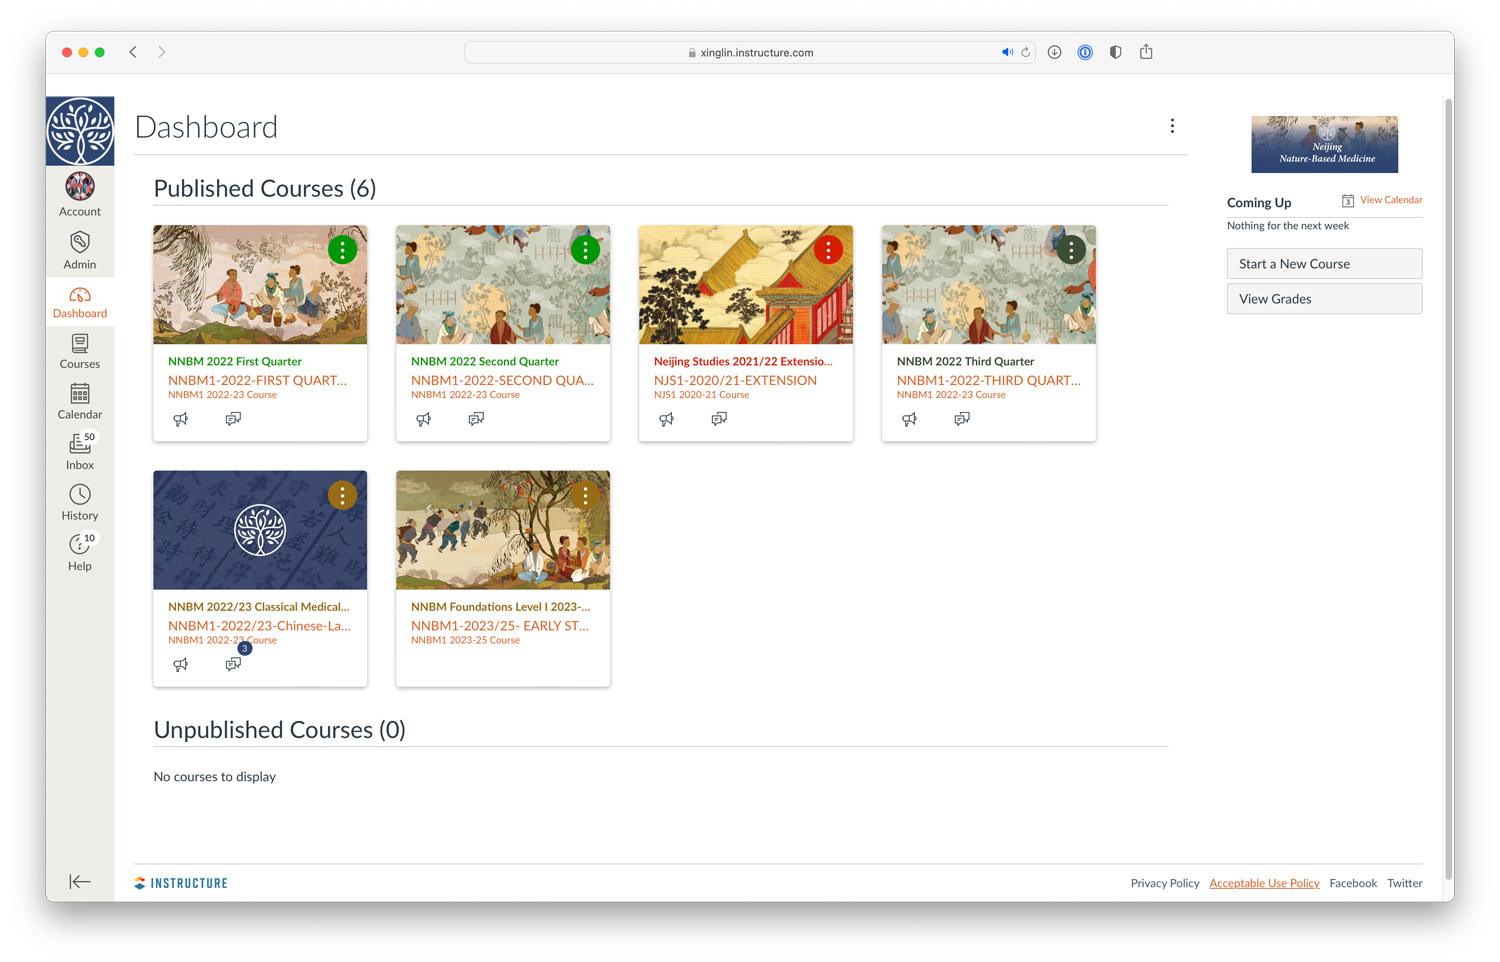
Task: Click the NNBM1-2023/25- EARLY ST... course code
Action: (500, 625)
